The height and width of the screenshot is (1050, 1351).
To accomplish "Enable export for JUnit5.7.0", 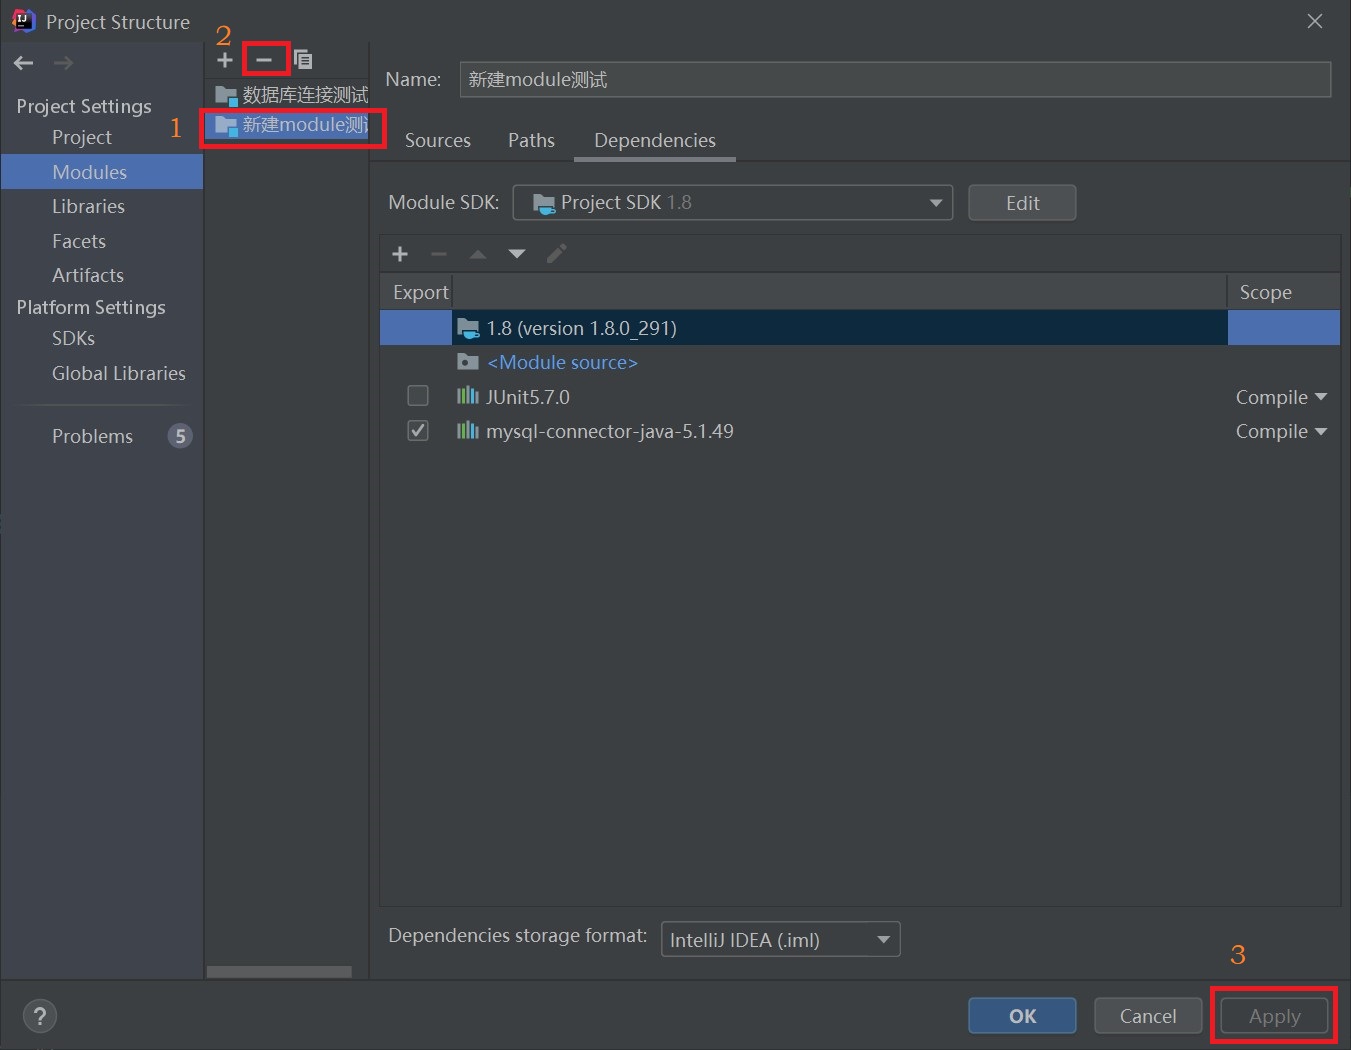I will coord(418,396).
